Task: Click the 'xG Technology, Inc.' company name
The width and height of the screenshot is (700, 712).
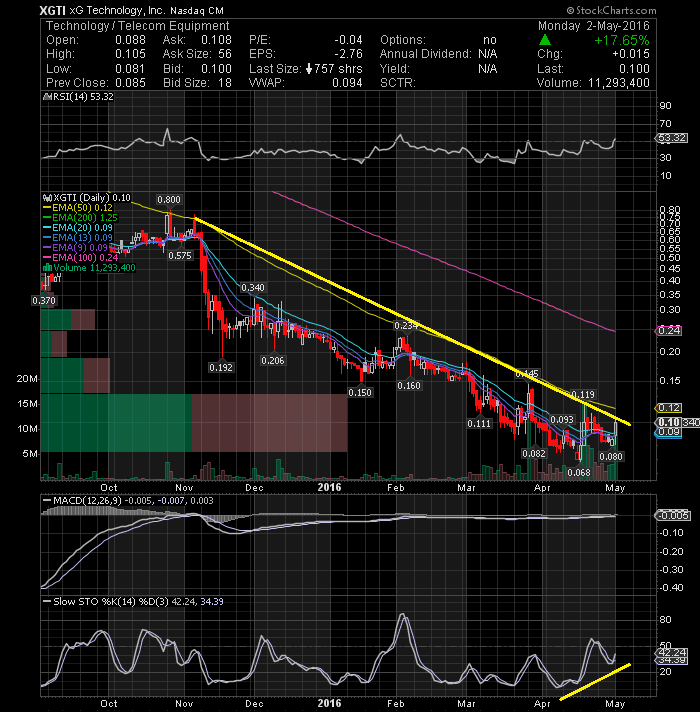Action: [x=118, y=10]
